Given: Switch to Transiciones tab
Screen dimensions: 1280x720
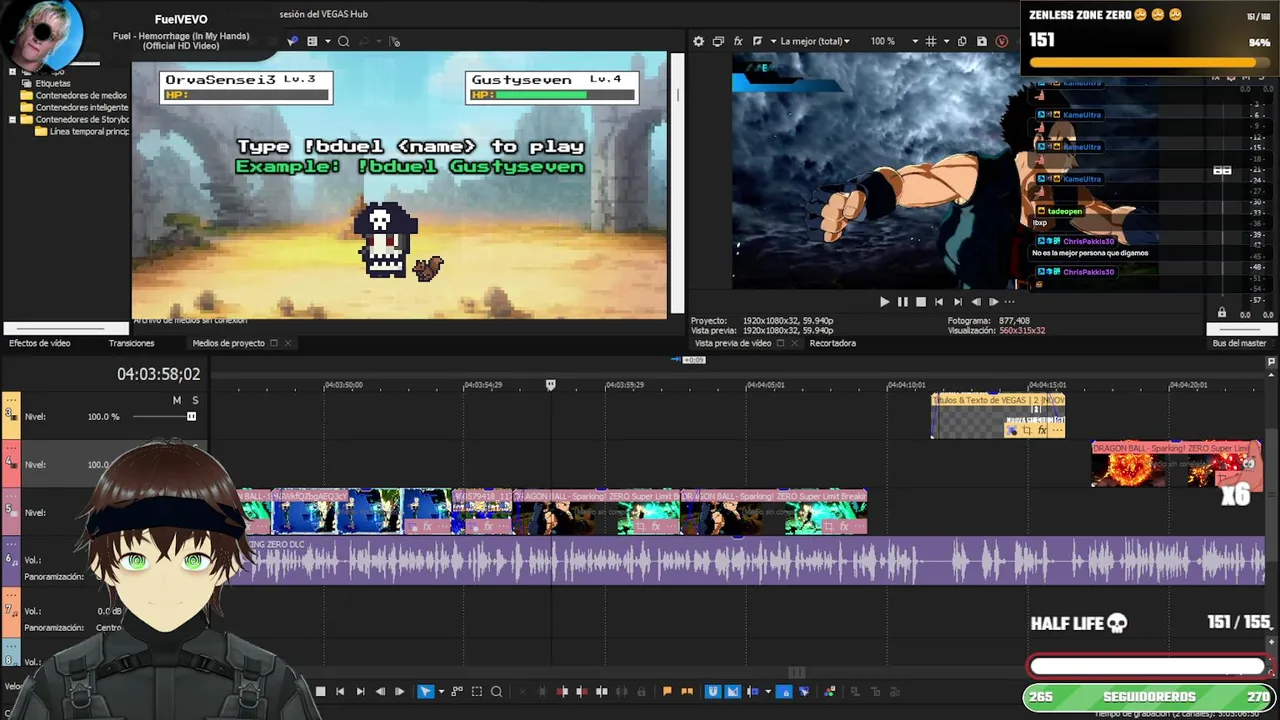Looking at the screenshot, I should pos(131,343).
